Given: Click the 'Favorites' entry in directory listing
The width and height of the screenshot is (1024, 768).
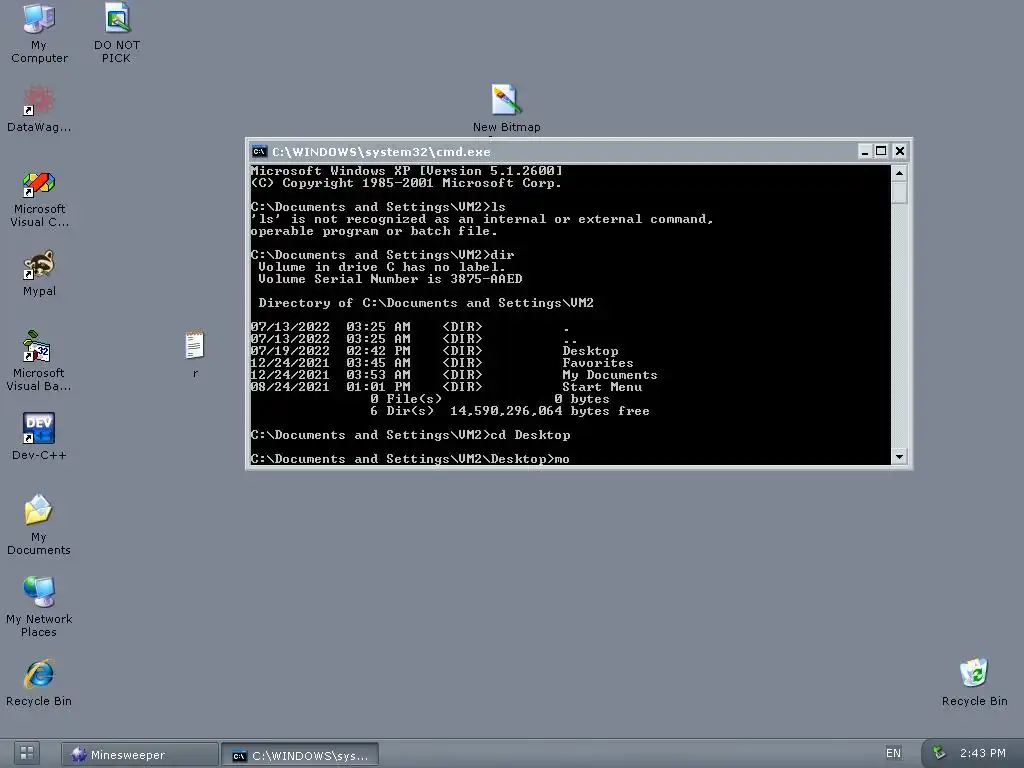Looking at the screenshot, I should click(x=598, y=363).
